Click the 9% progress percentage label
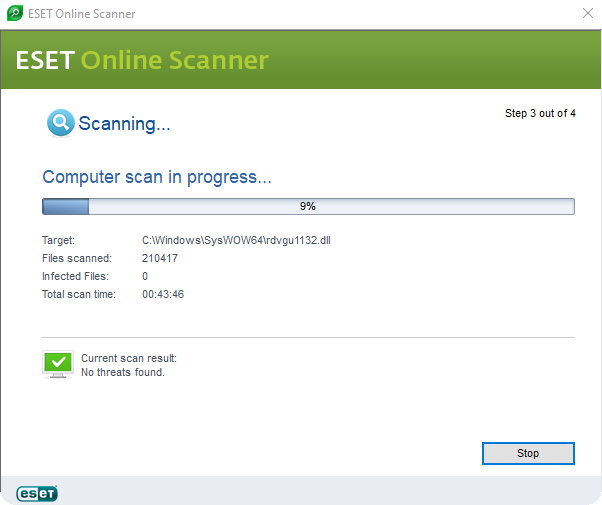This screenshot has height=505, width=602. [308, 206]
